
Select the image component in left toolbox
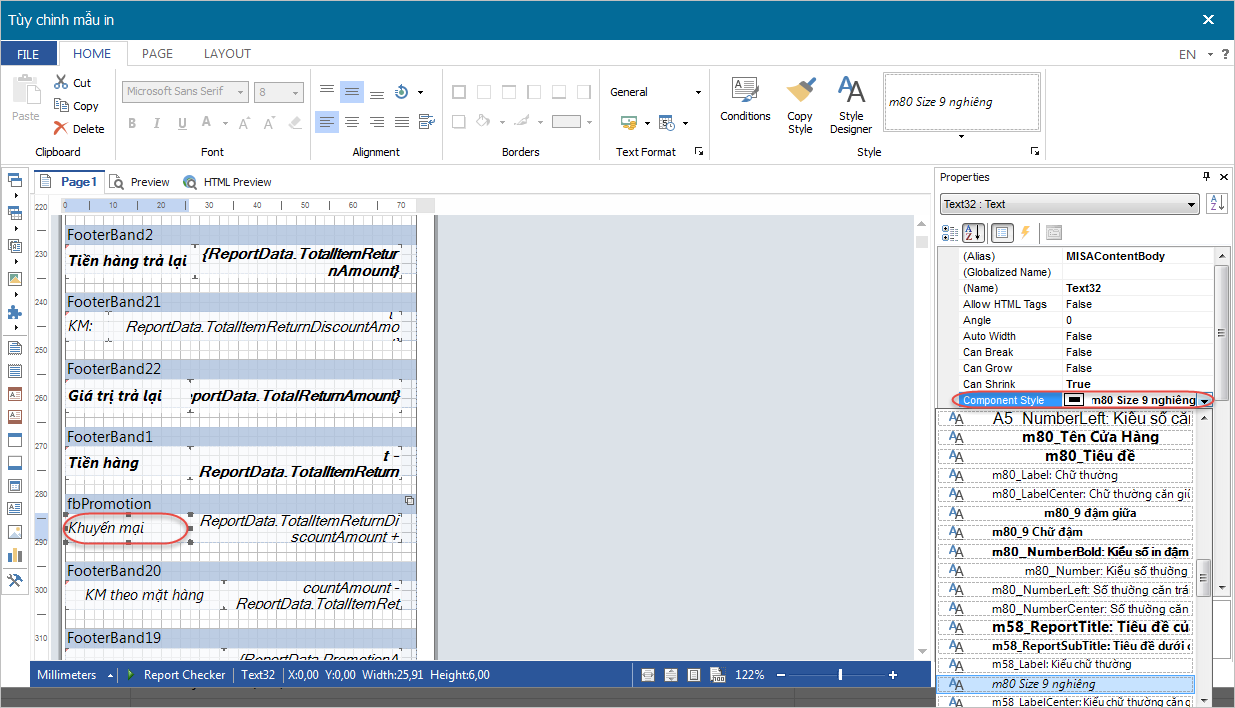click(x=14, y=532)
